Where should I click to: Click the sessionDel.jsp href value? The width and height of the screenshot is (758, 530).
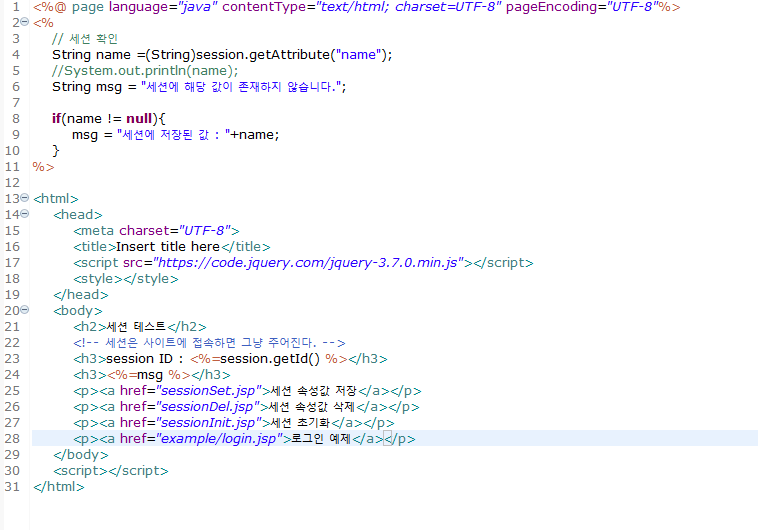click(x=208, y=407)
